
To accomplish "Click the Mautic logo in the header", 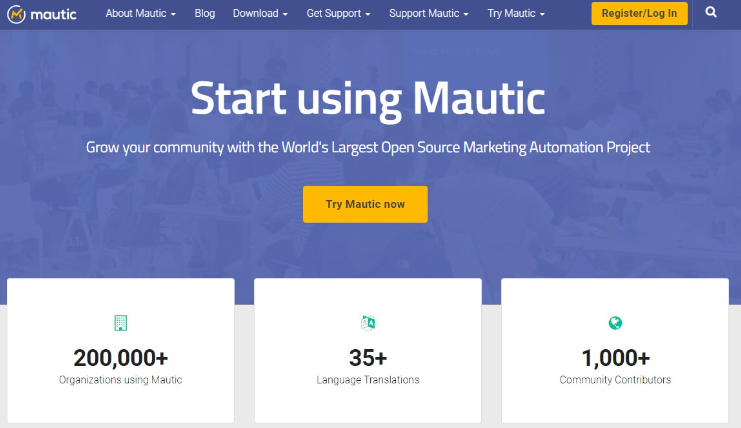I will [42, 14].
